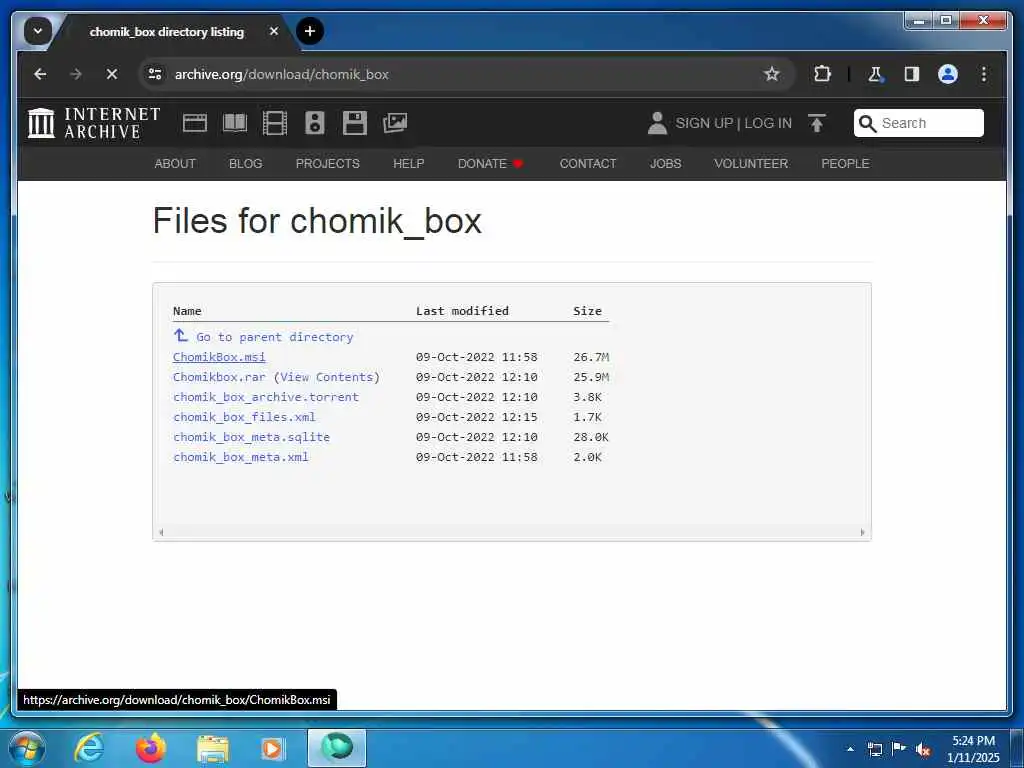The height and width of the screenshot is (768, 1024).
Task: Click the magnifier icon in the search box
Action: pyautogui.click(x=867, y=123)
